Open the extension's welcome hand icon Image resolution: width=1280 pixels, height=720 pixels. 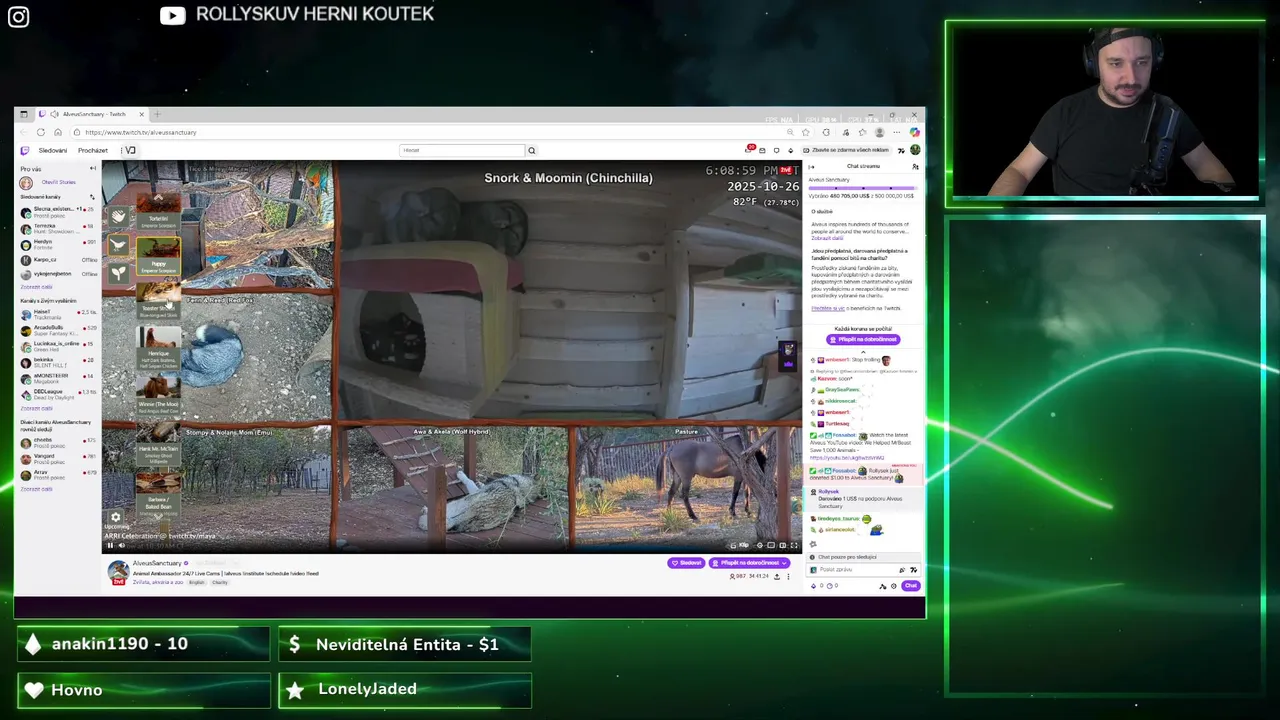(x=119, y=217)
